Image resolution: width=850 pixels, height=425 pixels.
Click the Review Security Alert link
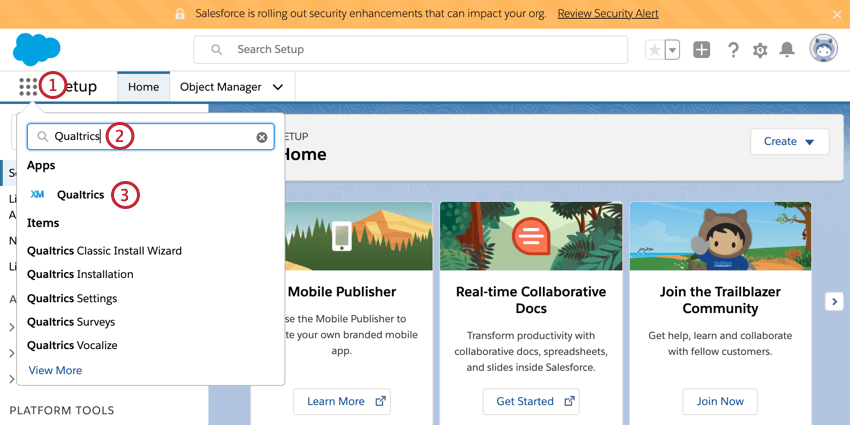point(607,14)
